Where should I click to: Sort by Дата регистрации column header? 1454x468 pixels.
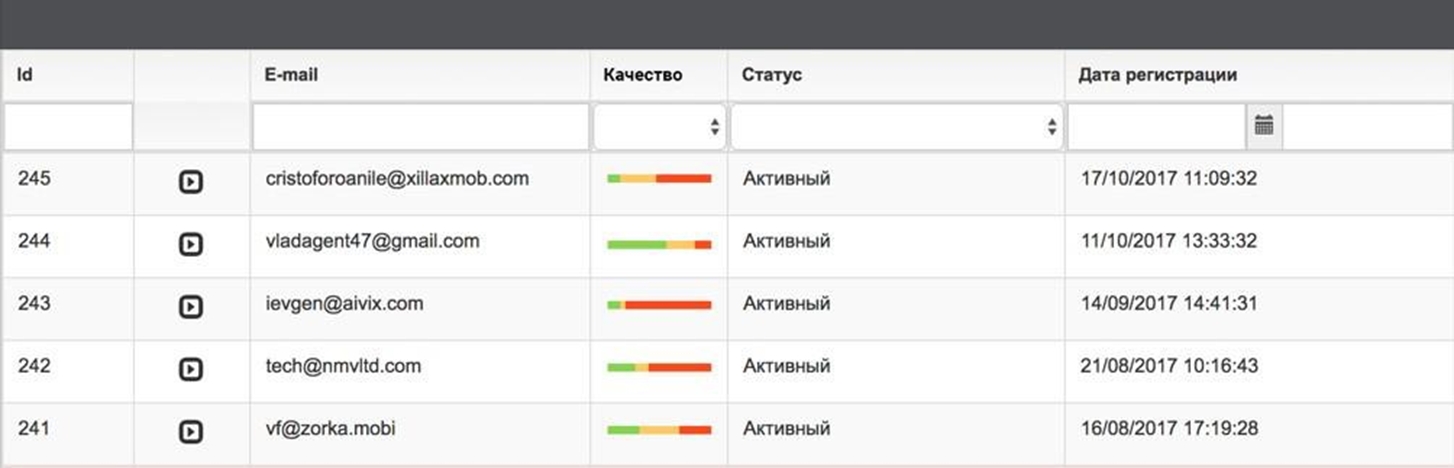coord(1158,75)
